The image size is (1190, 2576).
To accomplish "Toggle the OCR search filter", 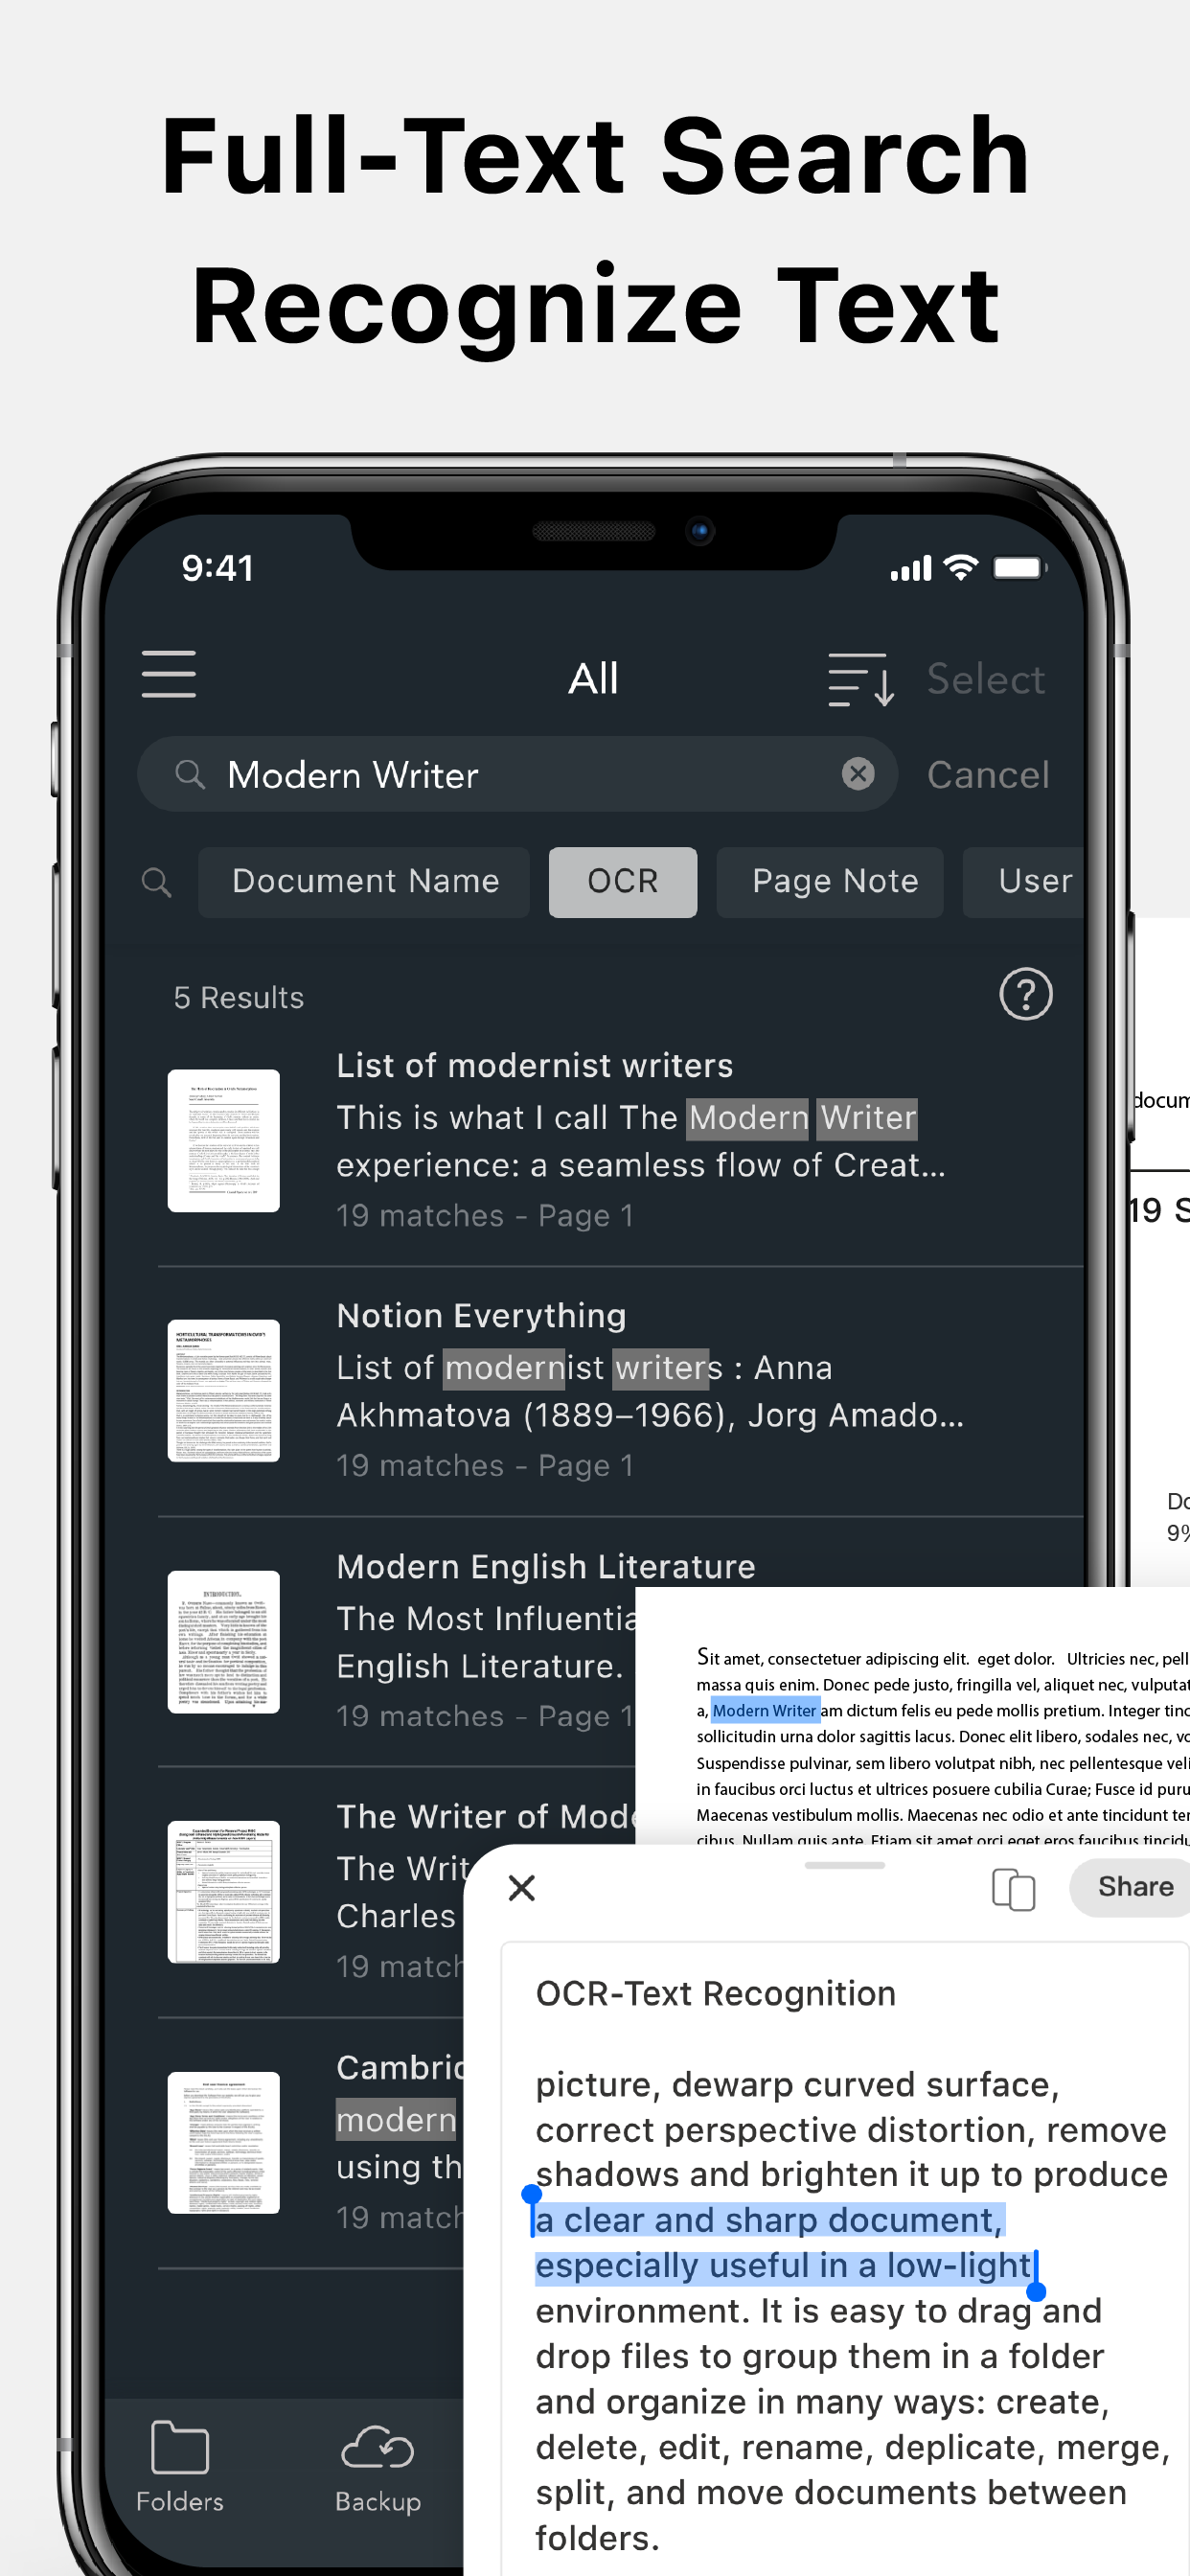I will coord(623,881).
